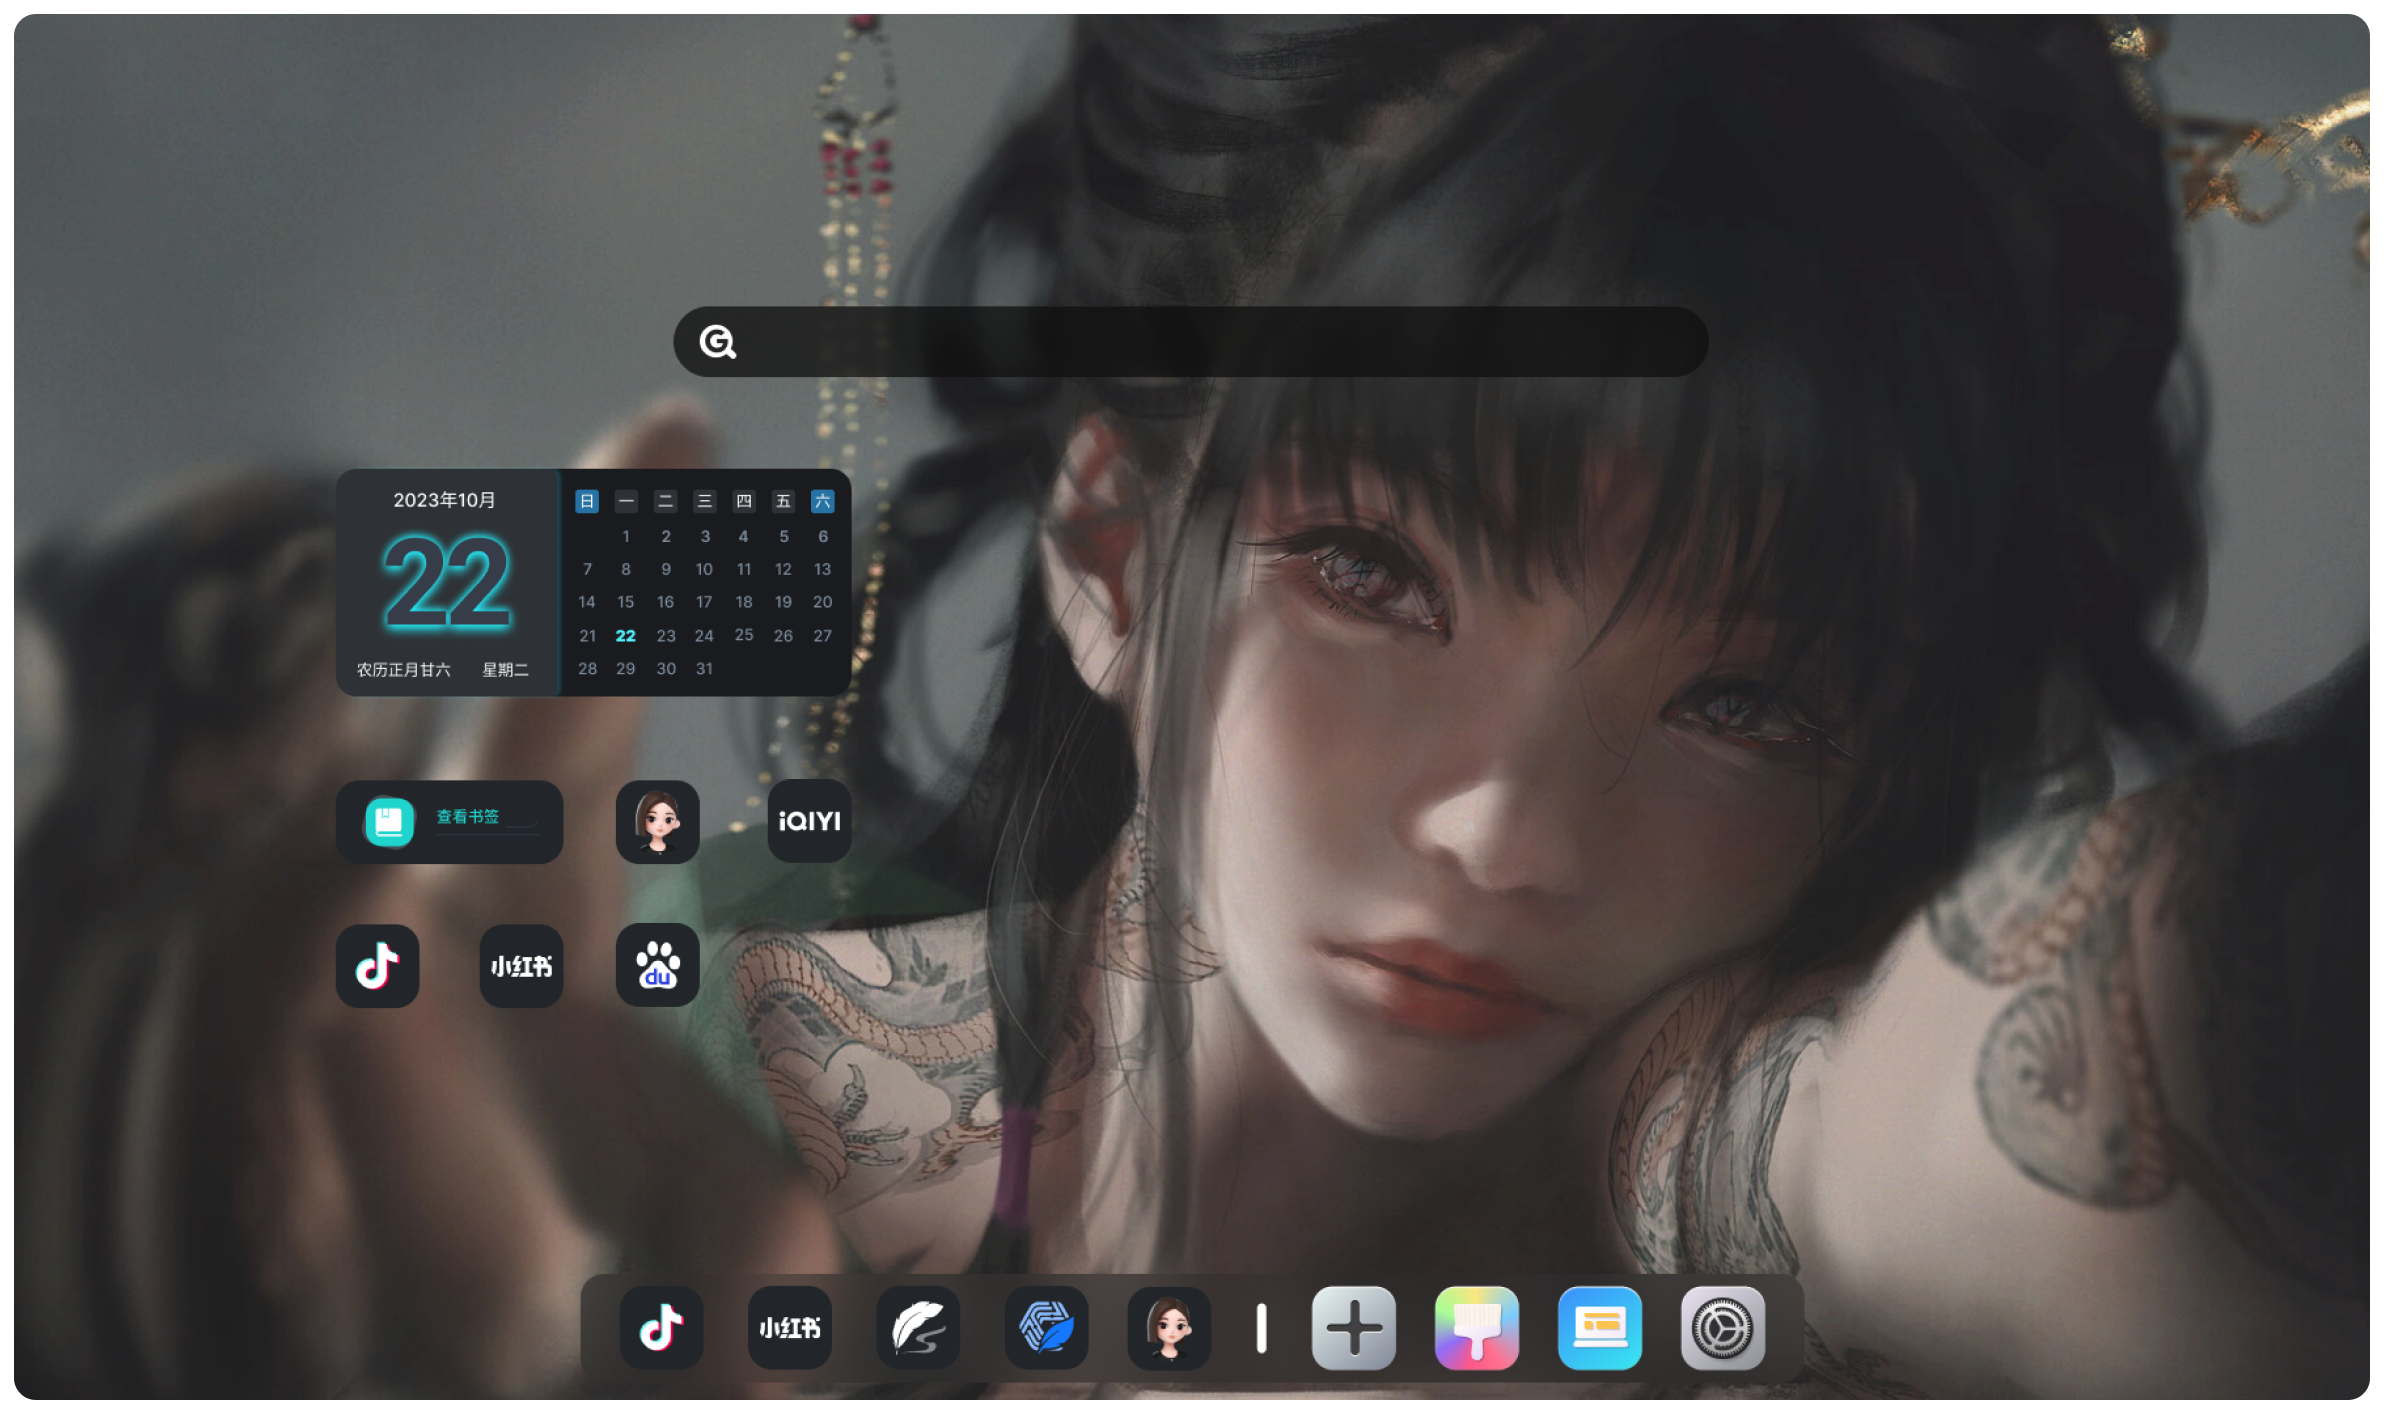The height and width of the screenshot is (1414, 2384).
Task: Click the large 22 date number
Action: [x=447, y=583]
